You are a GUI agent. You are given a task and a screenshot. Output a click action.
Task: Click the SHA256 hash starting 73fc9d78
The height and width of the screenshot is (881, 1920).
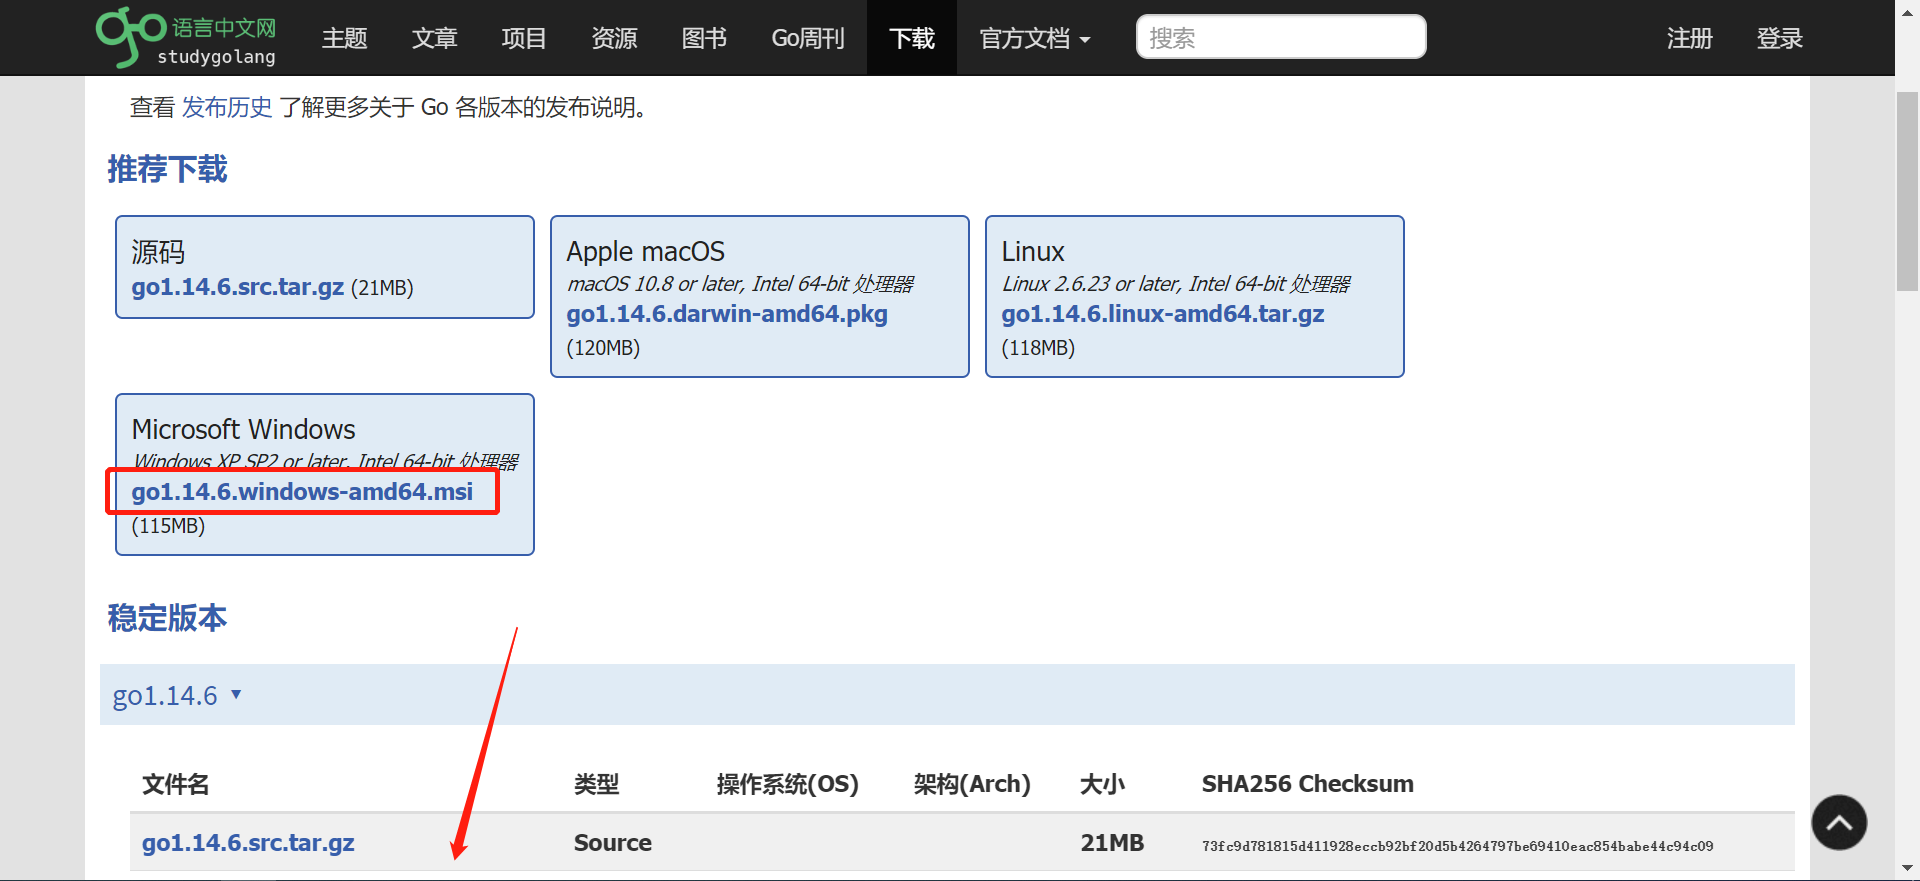coord(1458,846)
